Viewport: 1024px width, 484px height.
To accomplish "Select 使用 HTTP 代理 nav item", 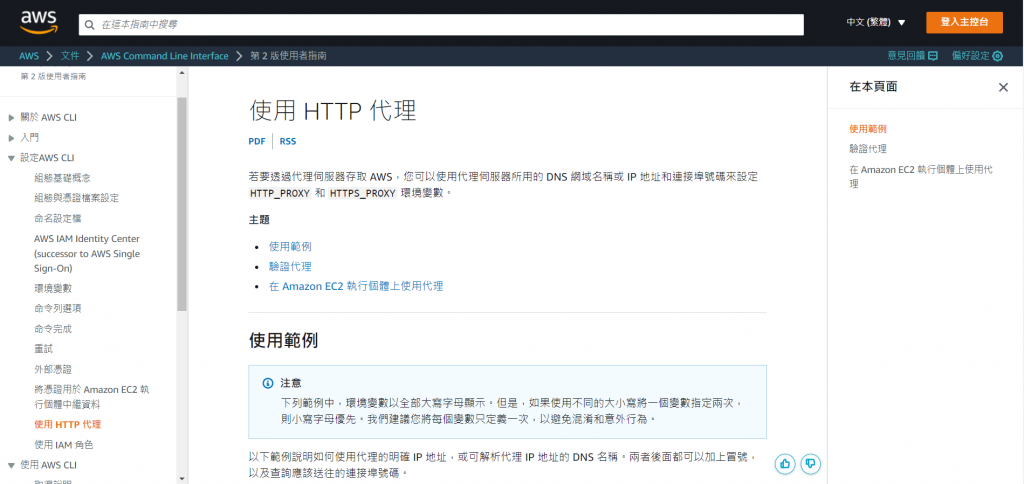I will pos(67,425).
